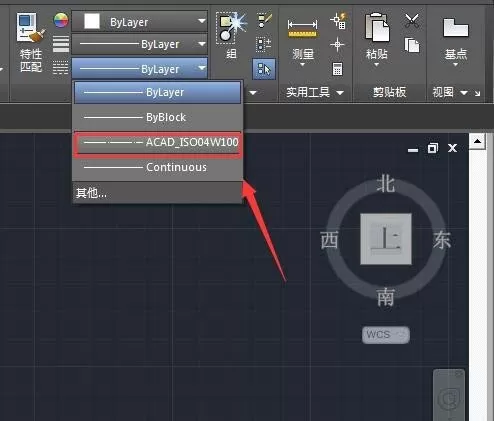This screenshot has width=494, height=421.
Task: Choose the Continuous linetype
Action: point(157,167)
